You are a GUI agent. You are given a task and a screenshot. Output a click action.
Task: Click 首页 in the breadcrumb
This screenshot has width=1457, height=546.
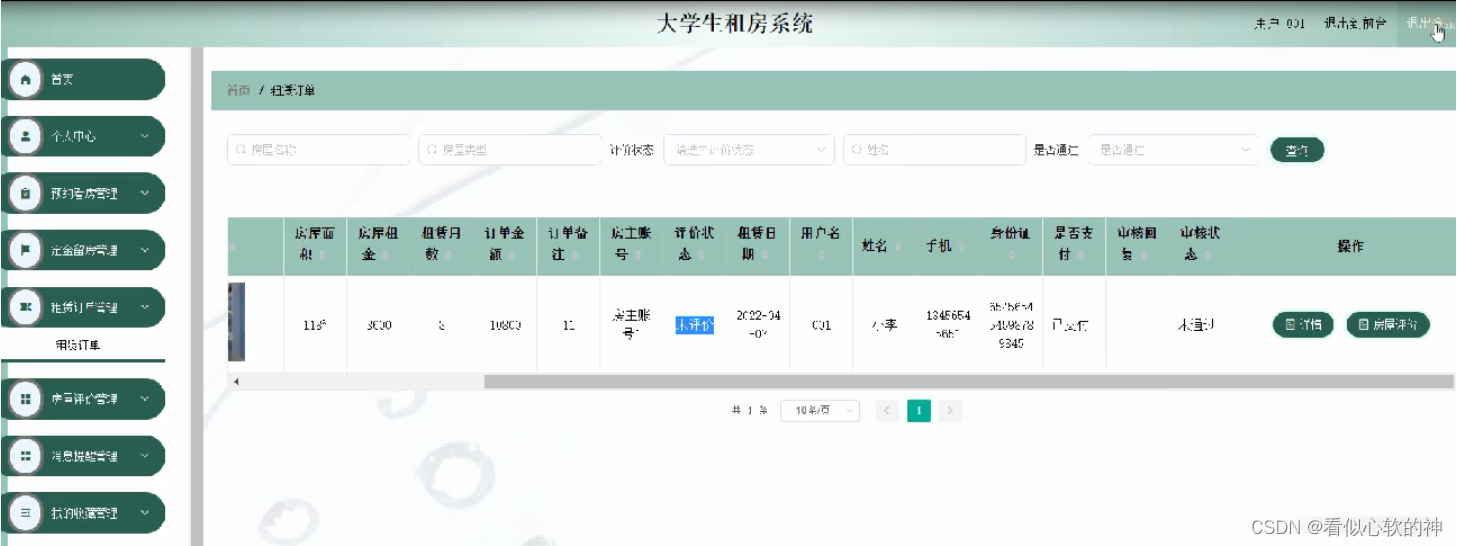pos(238,90)
